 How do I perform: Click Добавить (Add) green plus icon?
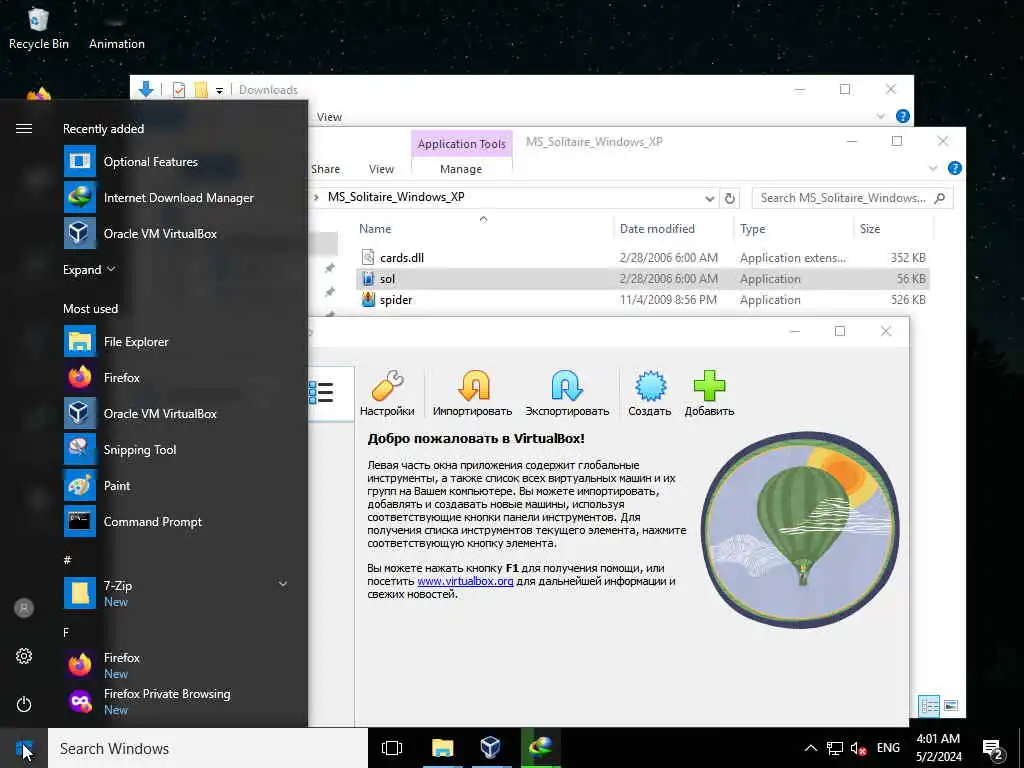[x=709, y=393]
